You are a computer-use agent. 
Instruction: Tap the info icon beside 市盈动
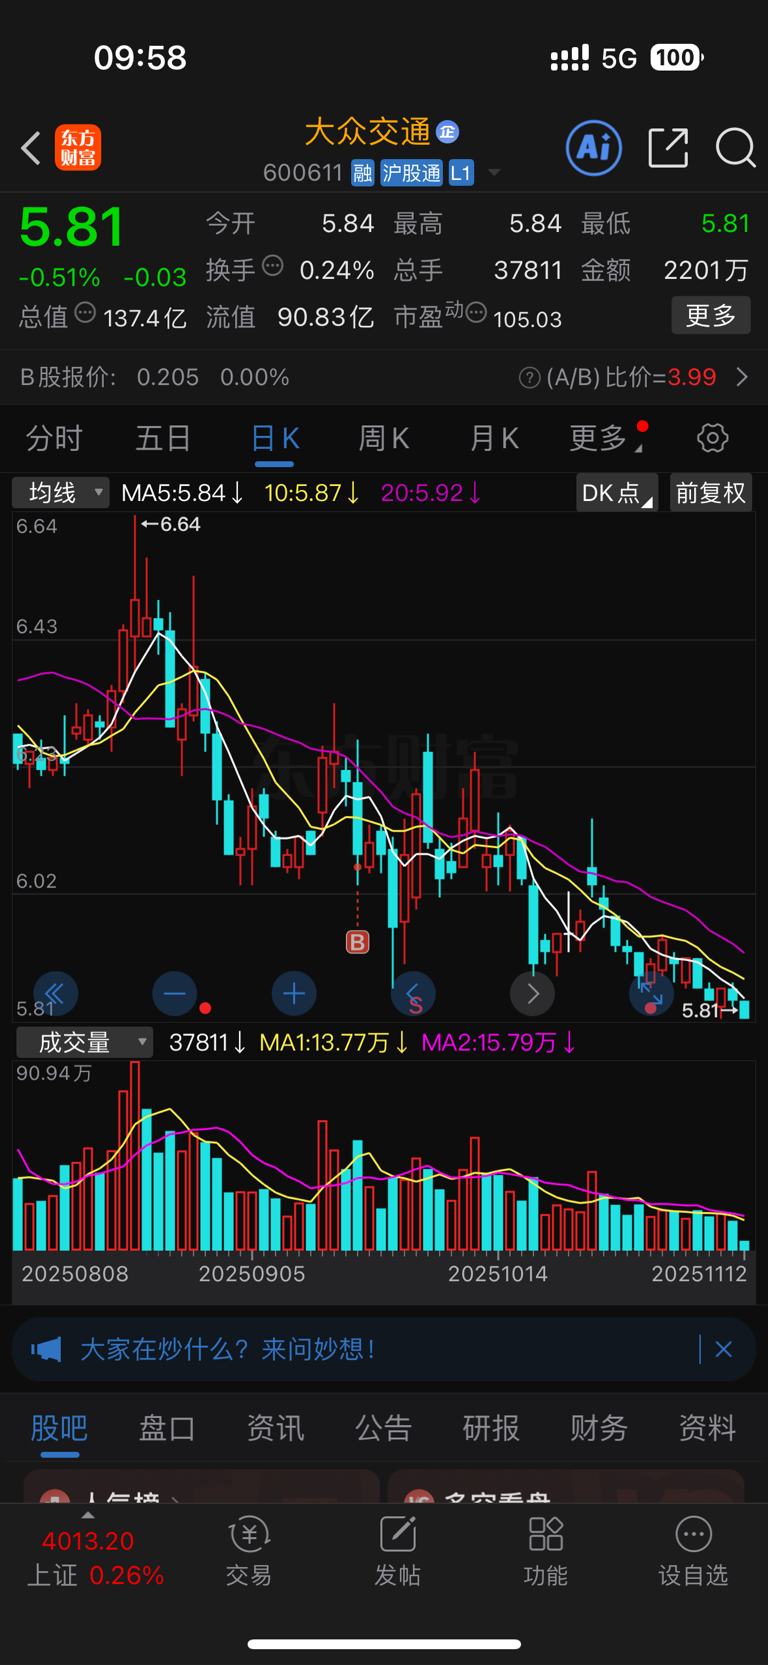click(x=477, y=314)
